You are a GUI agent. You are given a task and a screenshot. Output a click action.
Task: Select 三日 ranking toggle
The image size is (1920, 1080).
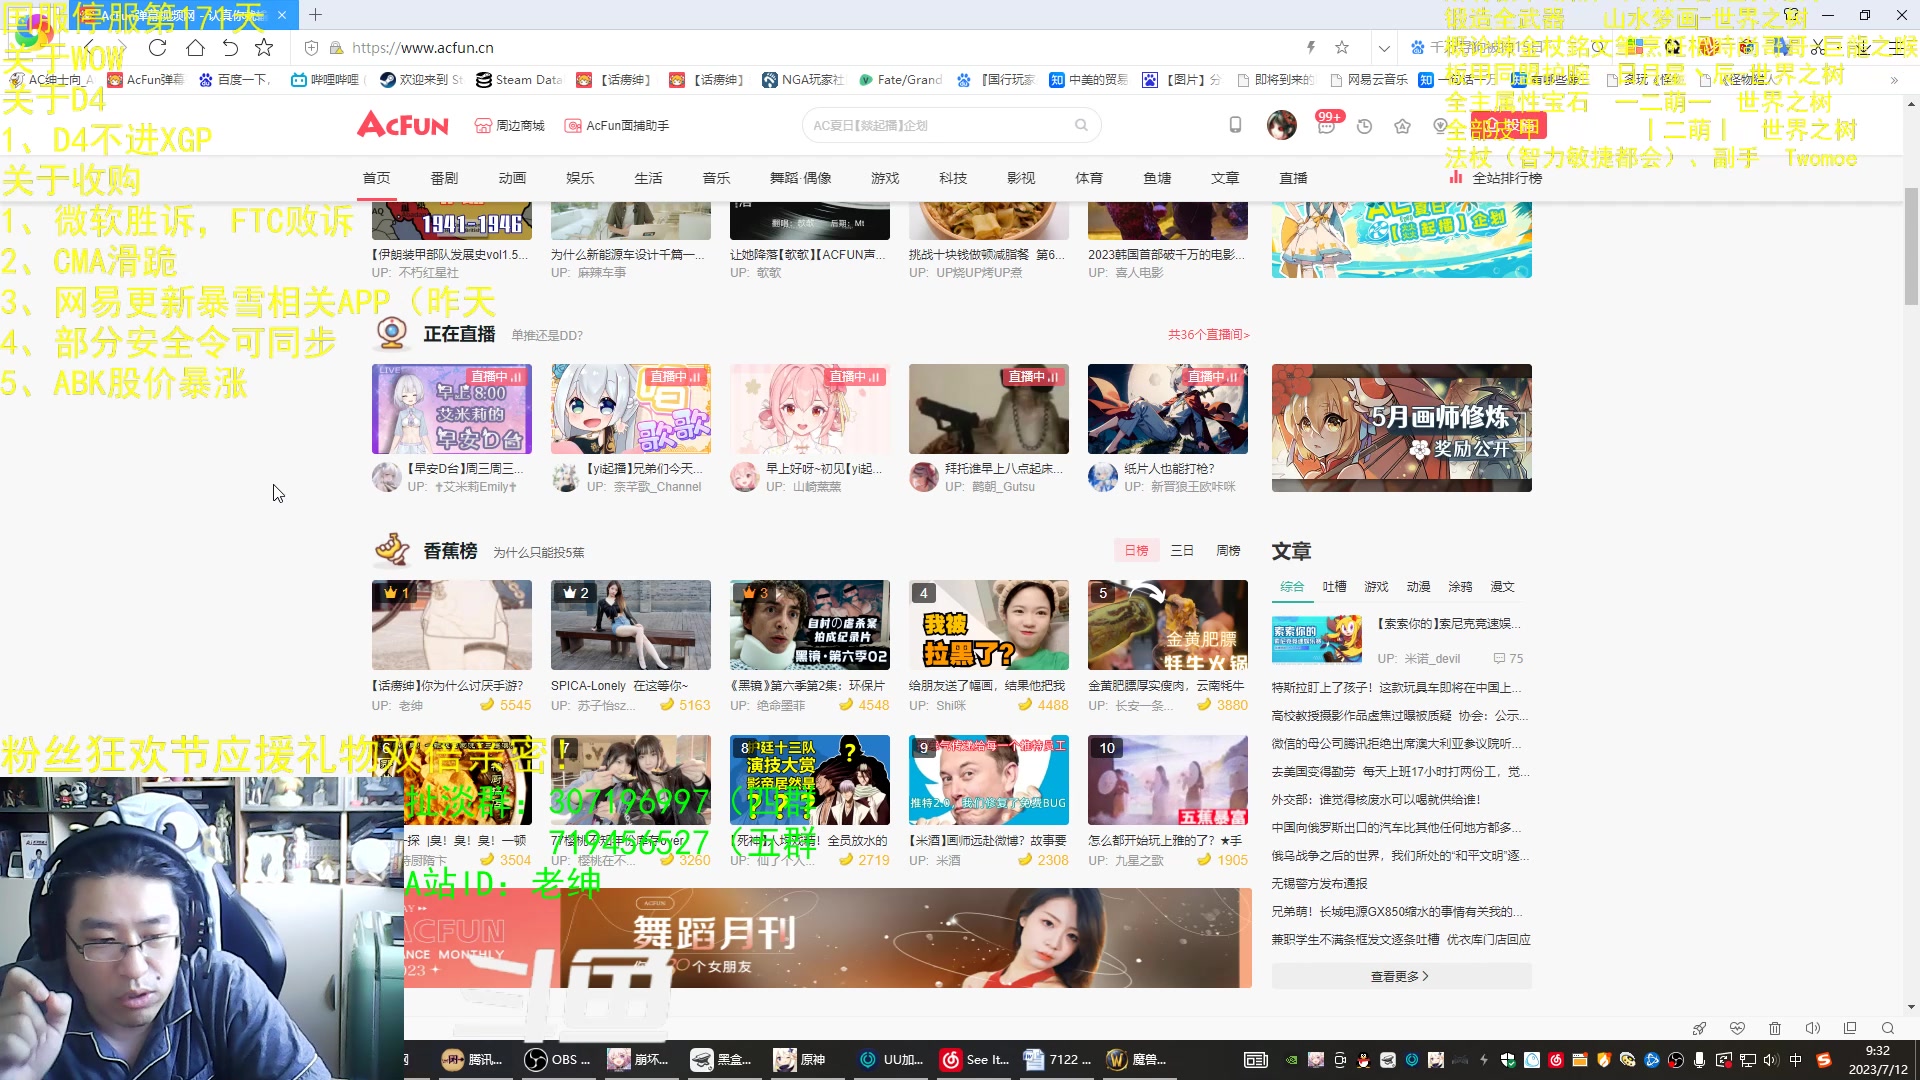pyautogui.click(x=1182, y=550)
